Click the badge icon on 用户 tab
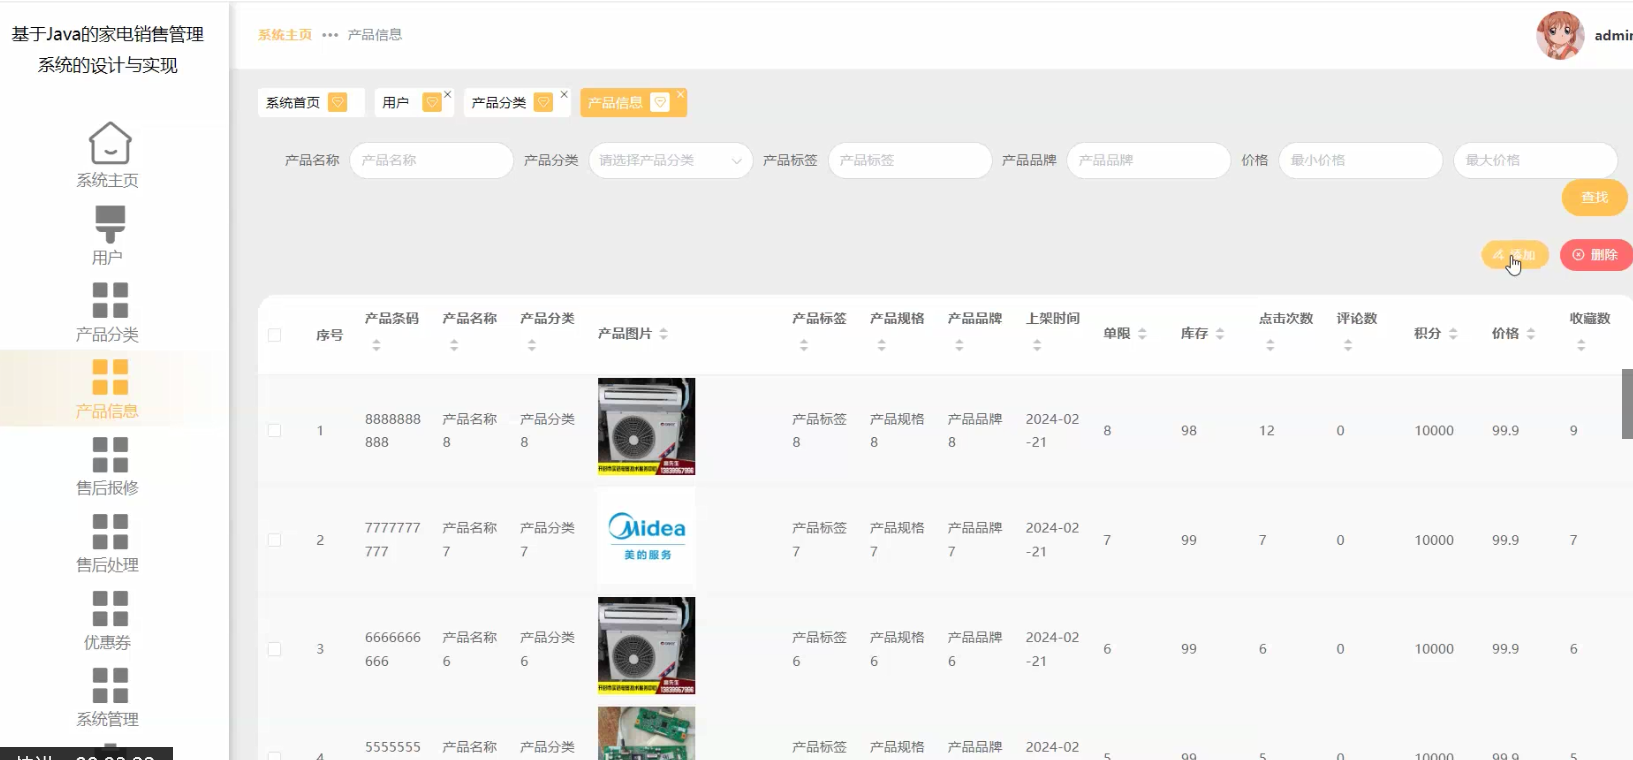 (x=432, y=102)
